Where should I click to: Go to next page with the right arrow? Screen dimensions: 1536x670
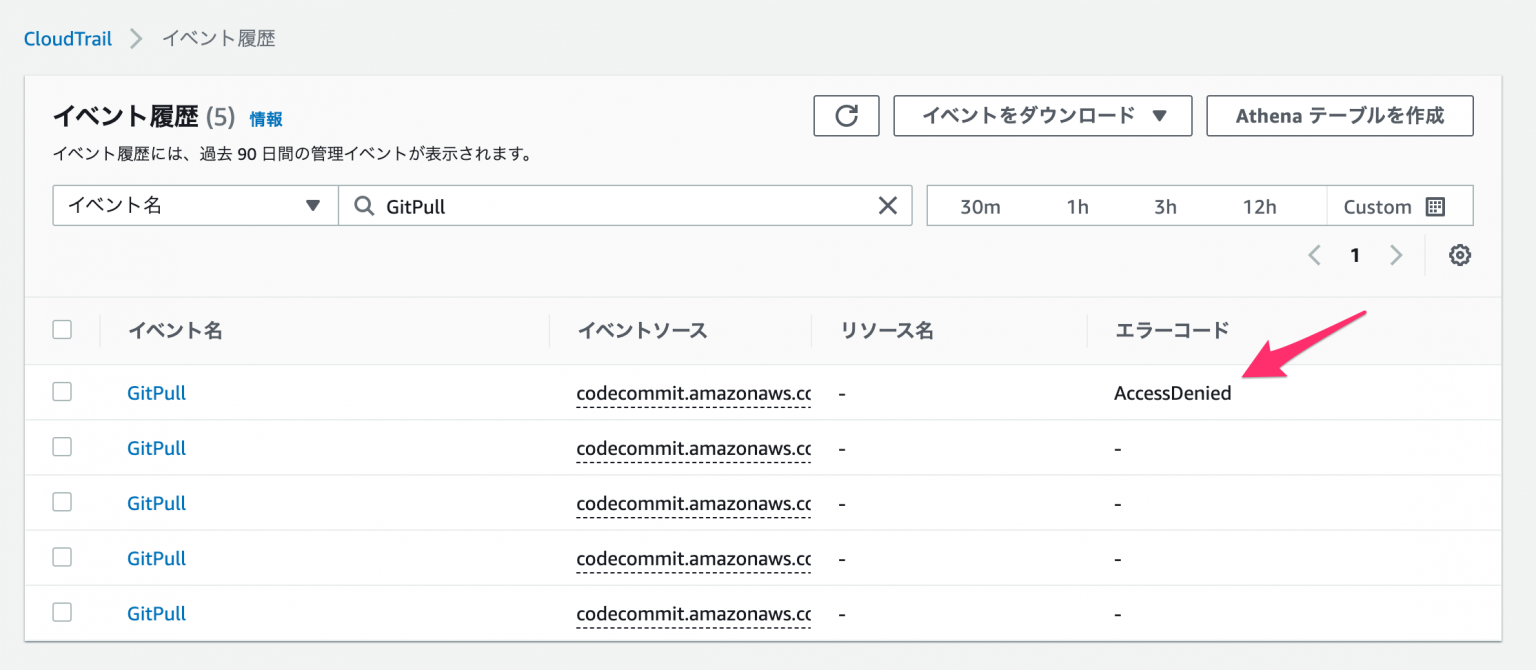pos(1396,255)
